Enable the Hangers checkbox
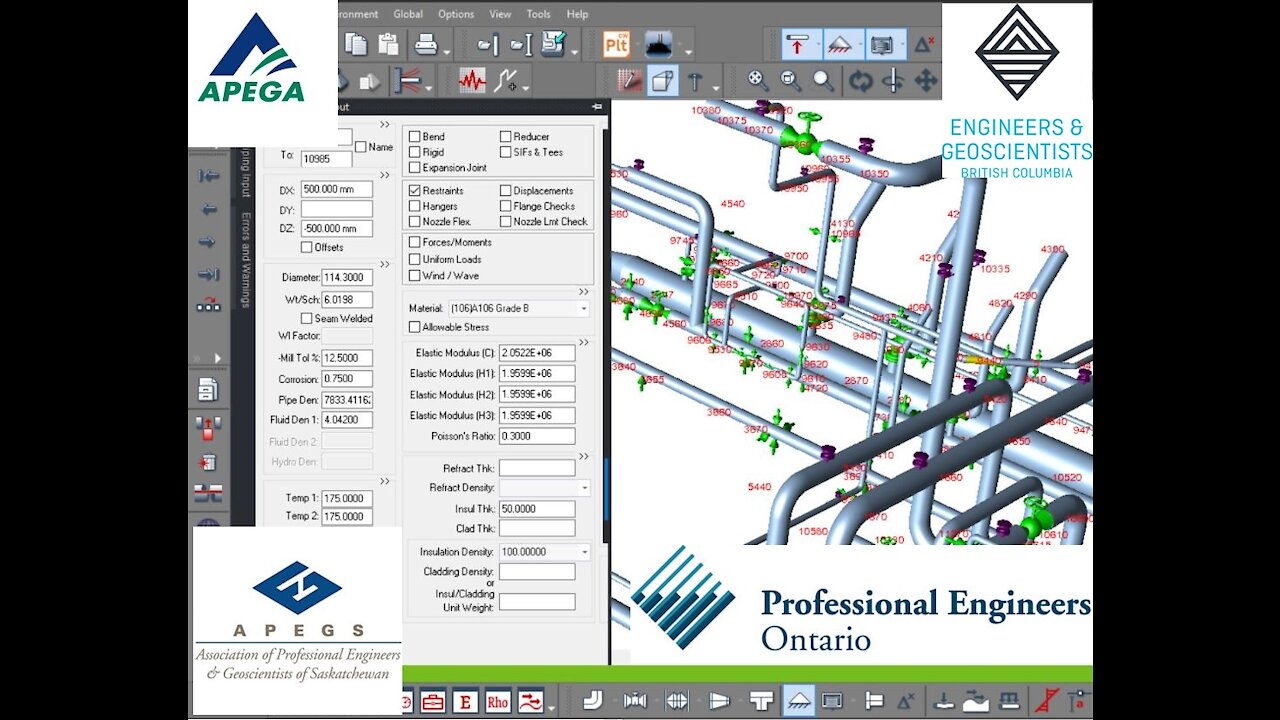This screenshot has width=1280, height=720. [414, 206]
